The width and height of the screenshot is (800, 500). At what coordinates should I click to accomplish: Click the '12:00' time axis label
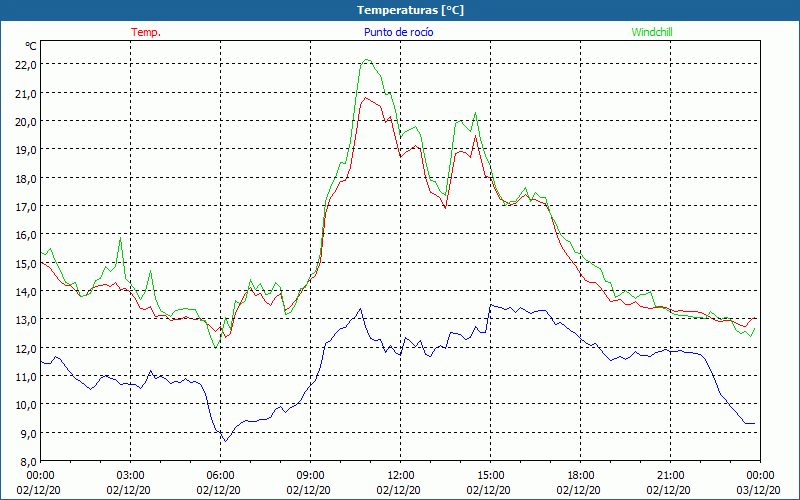(400, 476)
